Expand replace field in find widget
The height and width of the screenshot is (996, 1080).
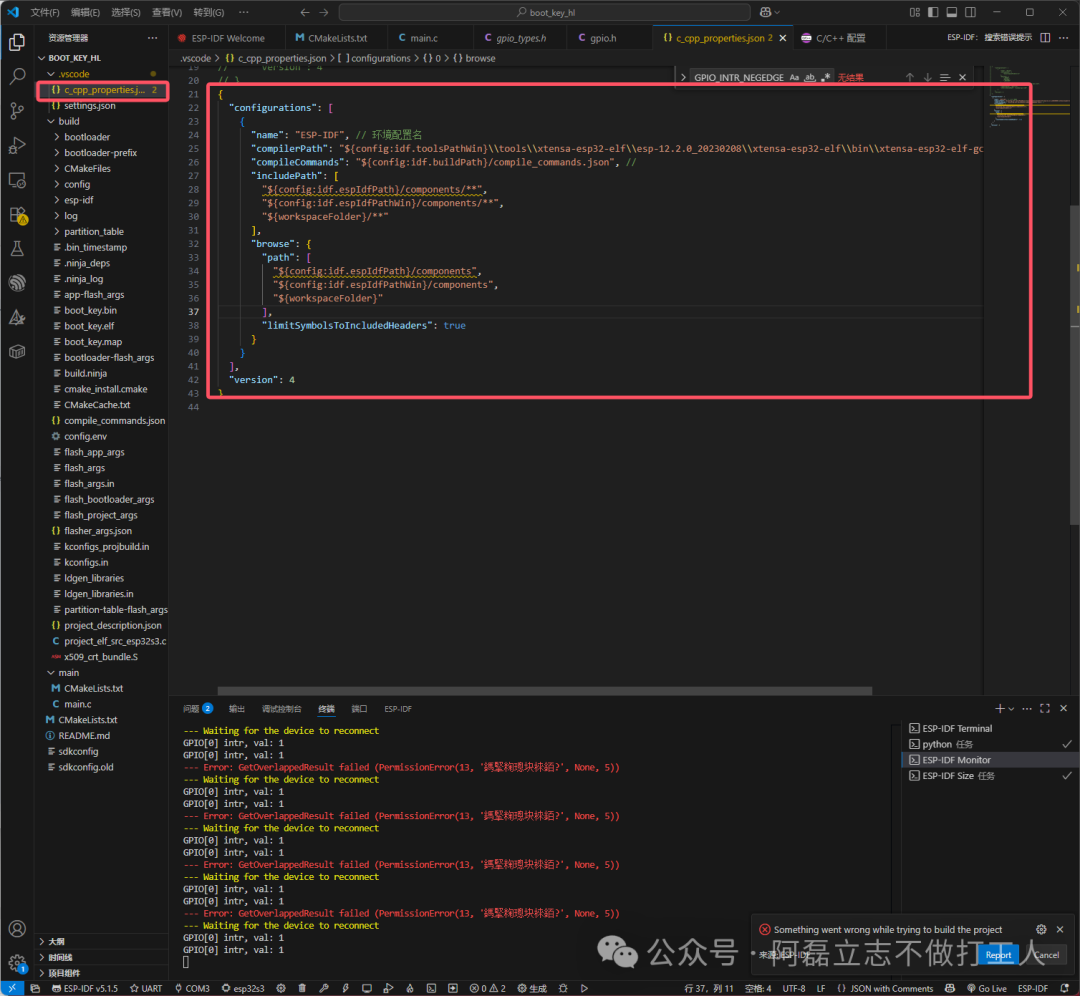point(683,77)
